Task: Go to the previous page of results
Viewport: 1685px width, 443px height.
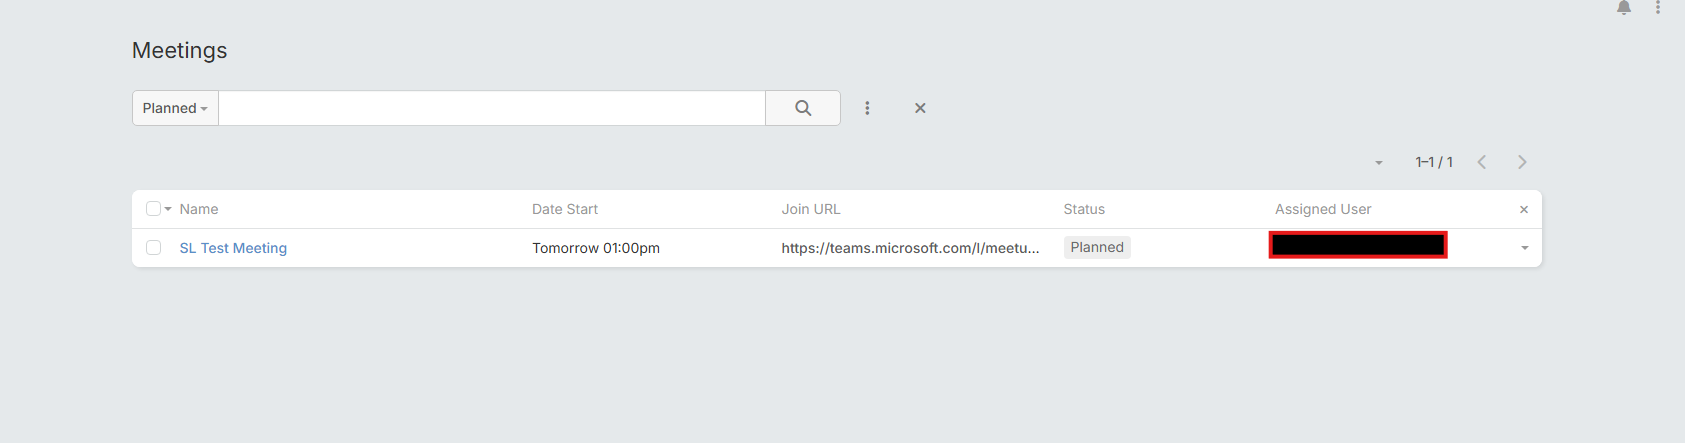Action: (1482, 162)
